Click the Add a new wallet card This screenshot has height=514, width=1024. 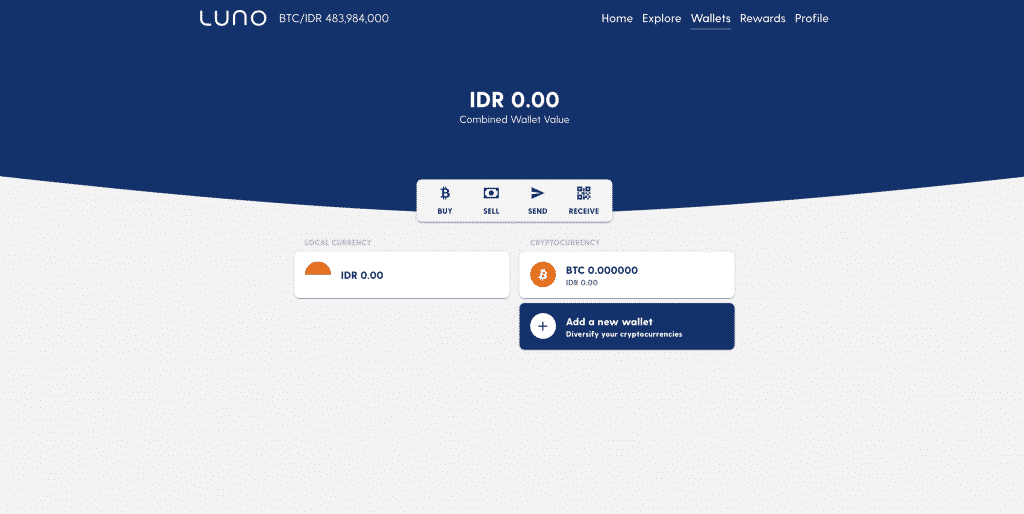click(x=627, y=326)
